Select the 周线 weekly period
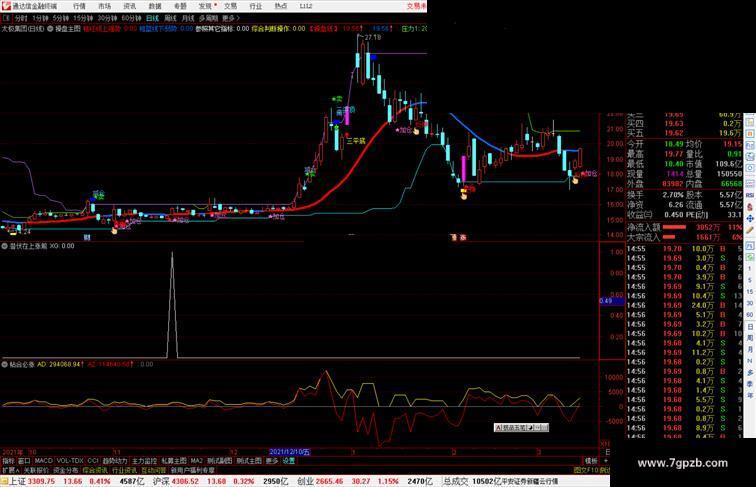Image resolution: width=756 pixels, height=487 pixels. (170, 18)
